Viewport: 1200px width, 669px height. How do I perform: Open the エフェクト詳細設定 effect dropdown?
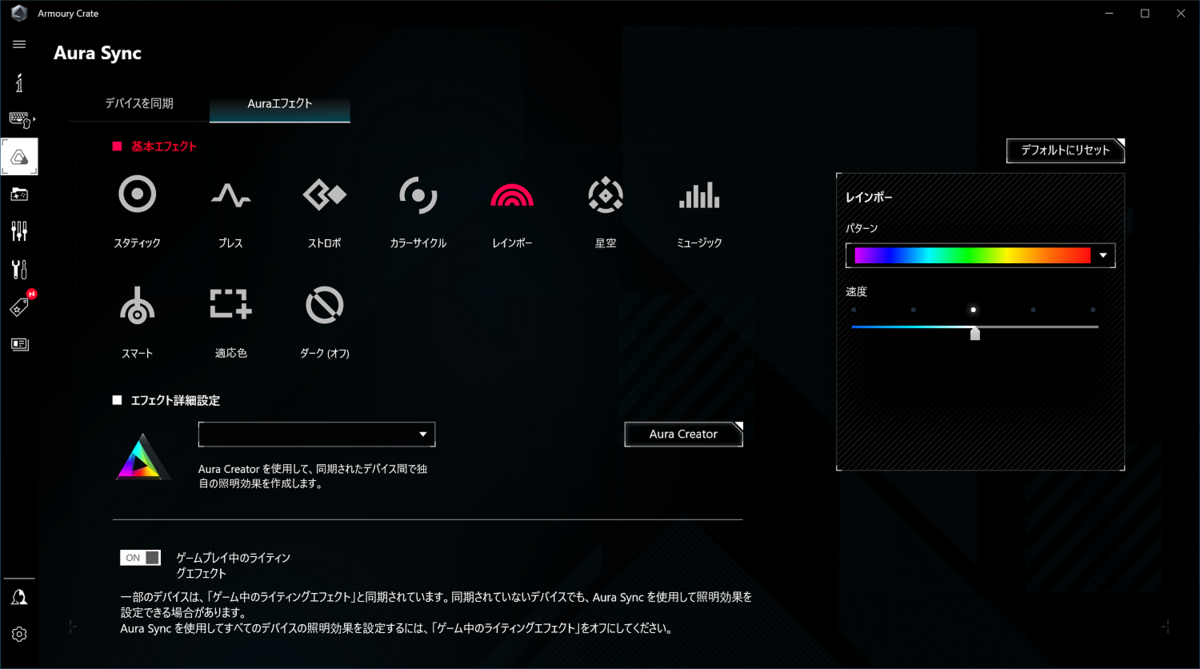(317, 434)
